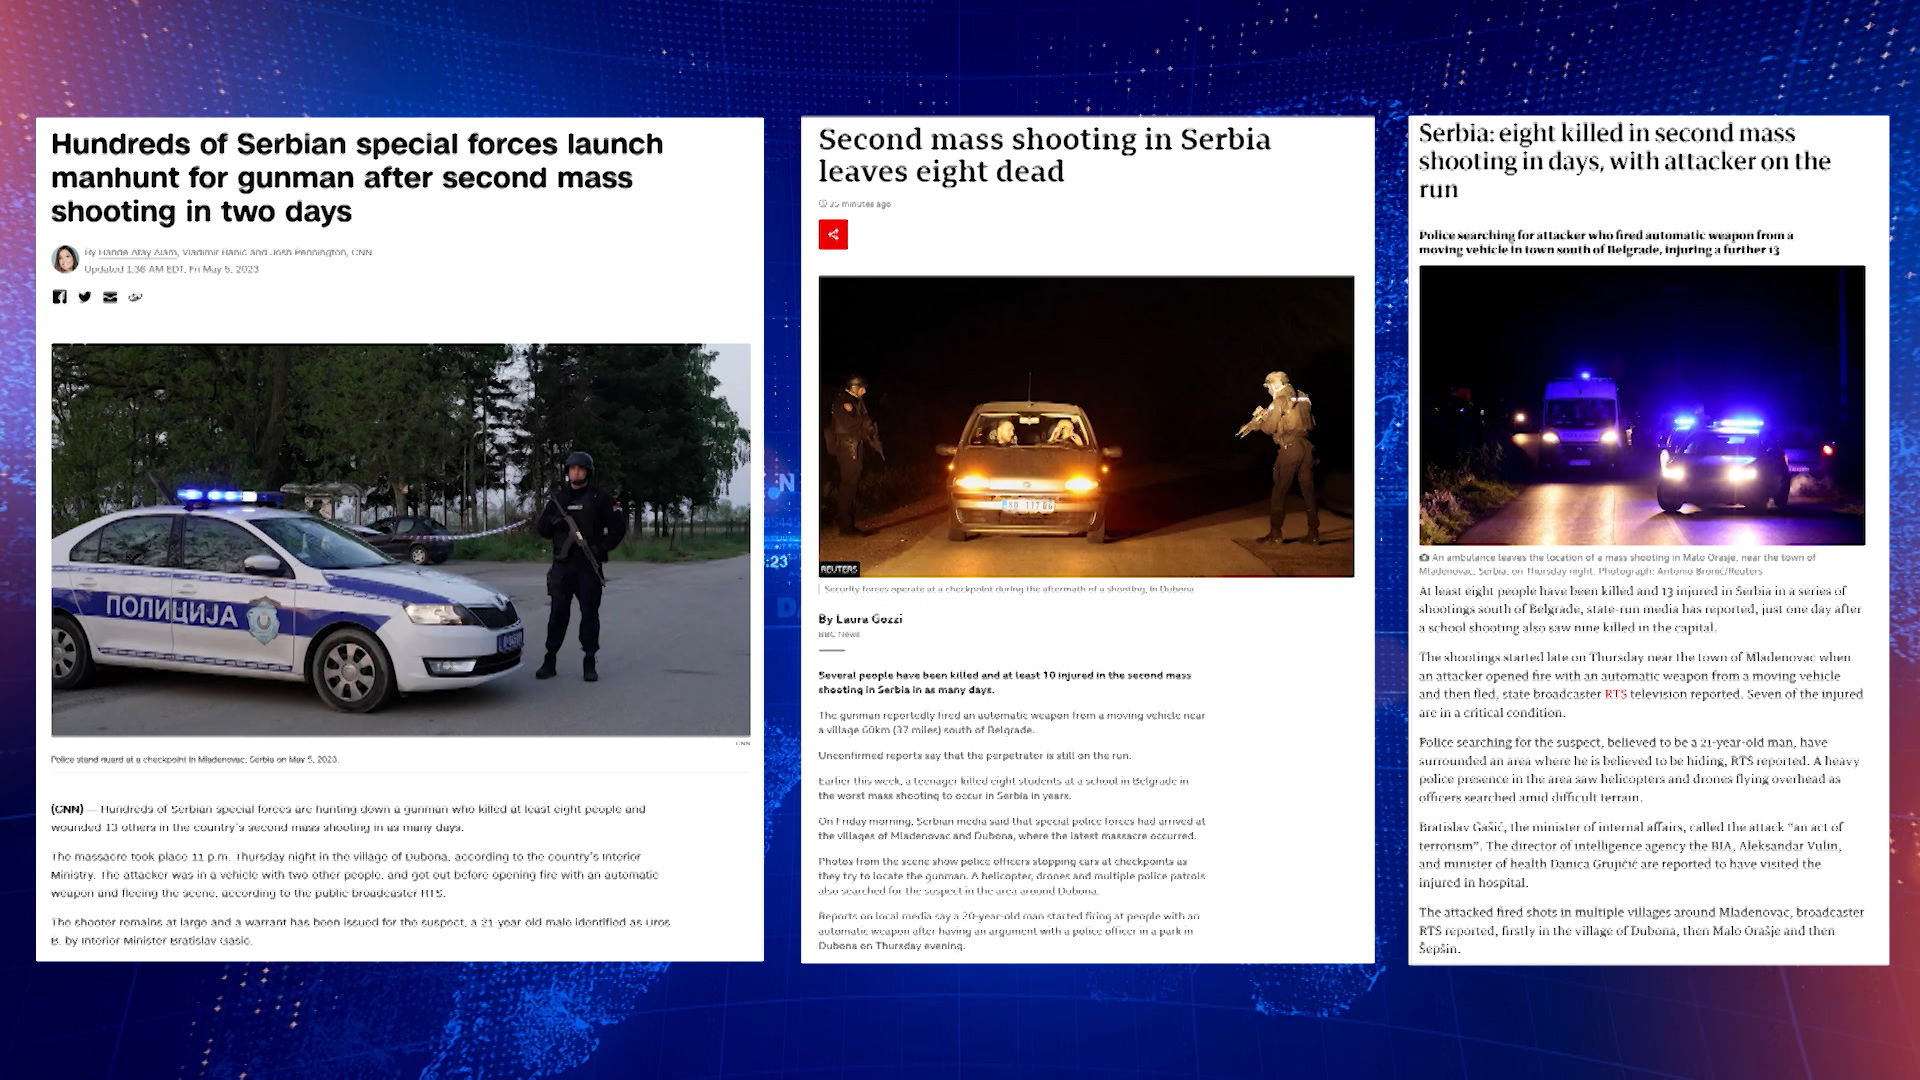Click the CNN author avatar photo
Screen dimensions: 1920x1080
point(65,259)
